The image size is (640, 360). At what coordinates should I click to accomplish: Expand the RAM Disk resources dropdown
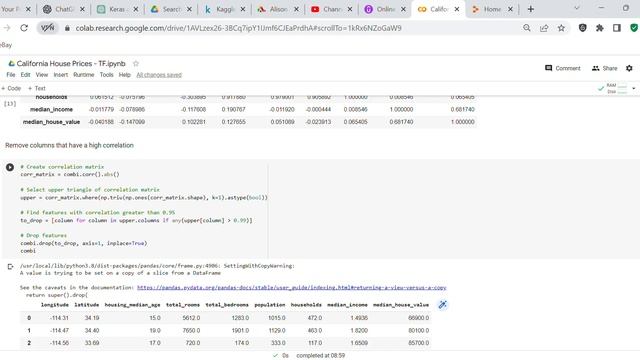(x=633, y=88)
